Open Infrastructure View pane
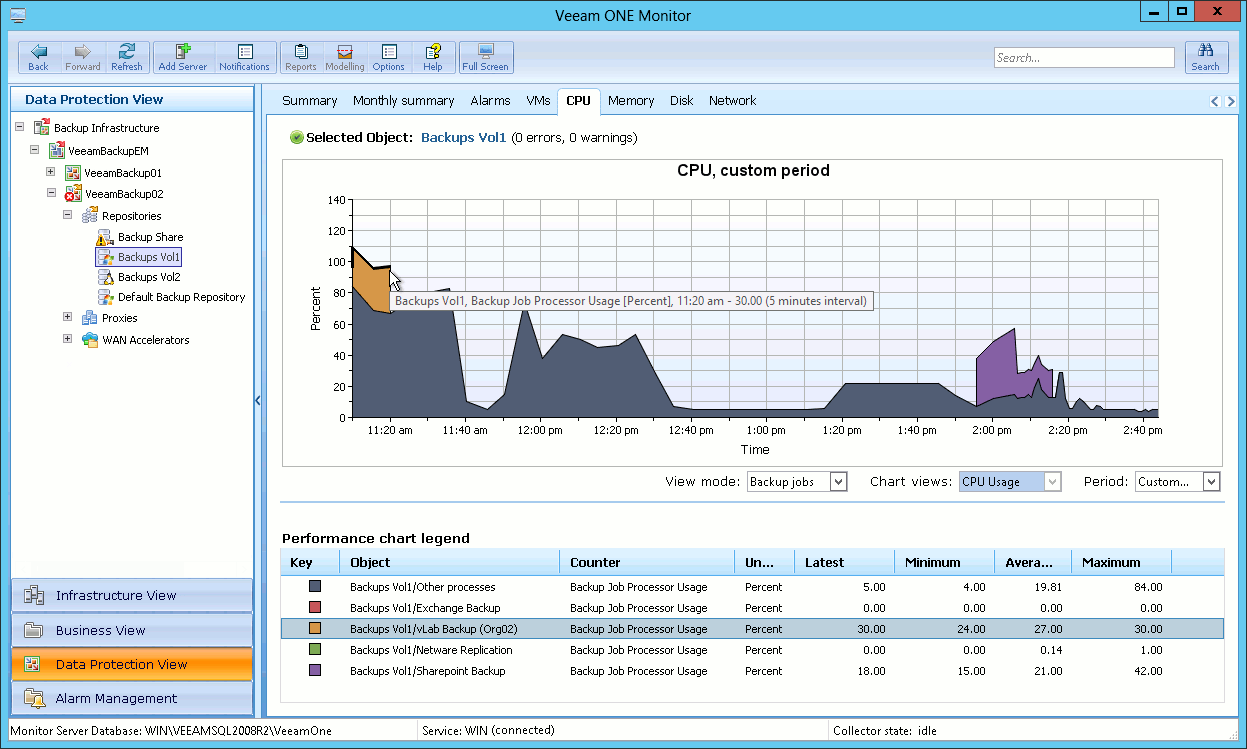The height and width of the screenshot is (749, 1247). click(132, 596)
